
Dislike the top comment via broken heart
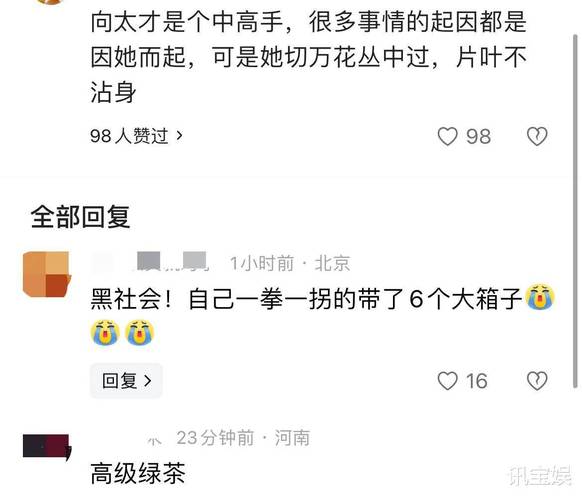pyautogui.click(x=537, y=136)
